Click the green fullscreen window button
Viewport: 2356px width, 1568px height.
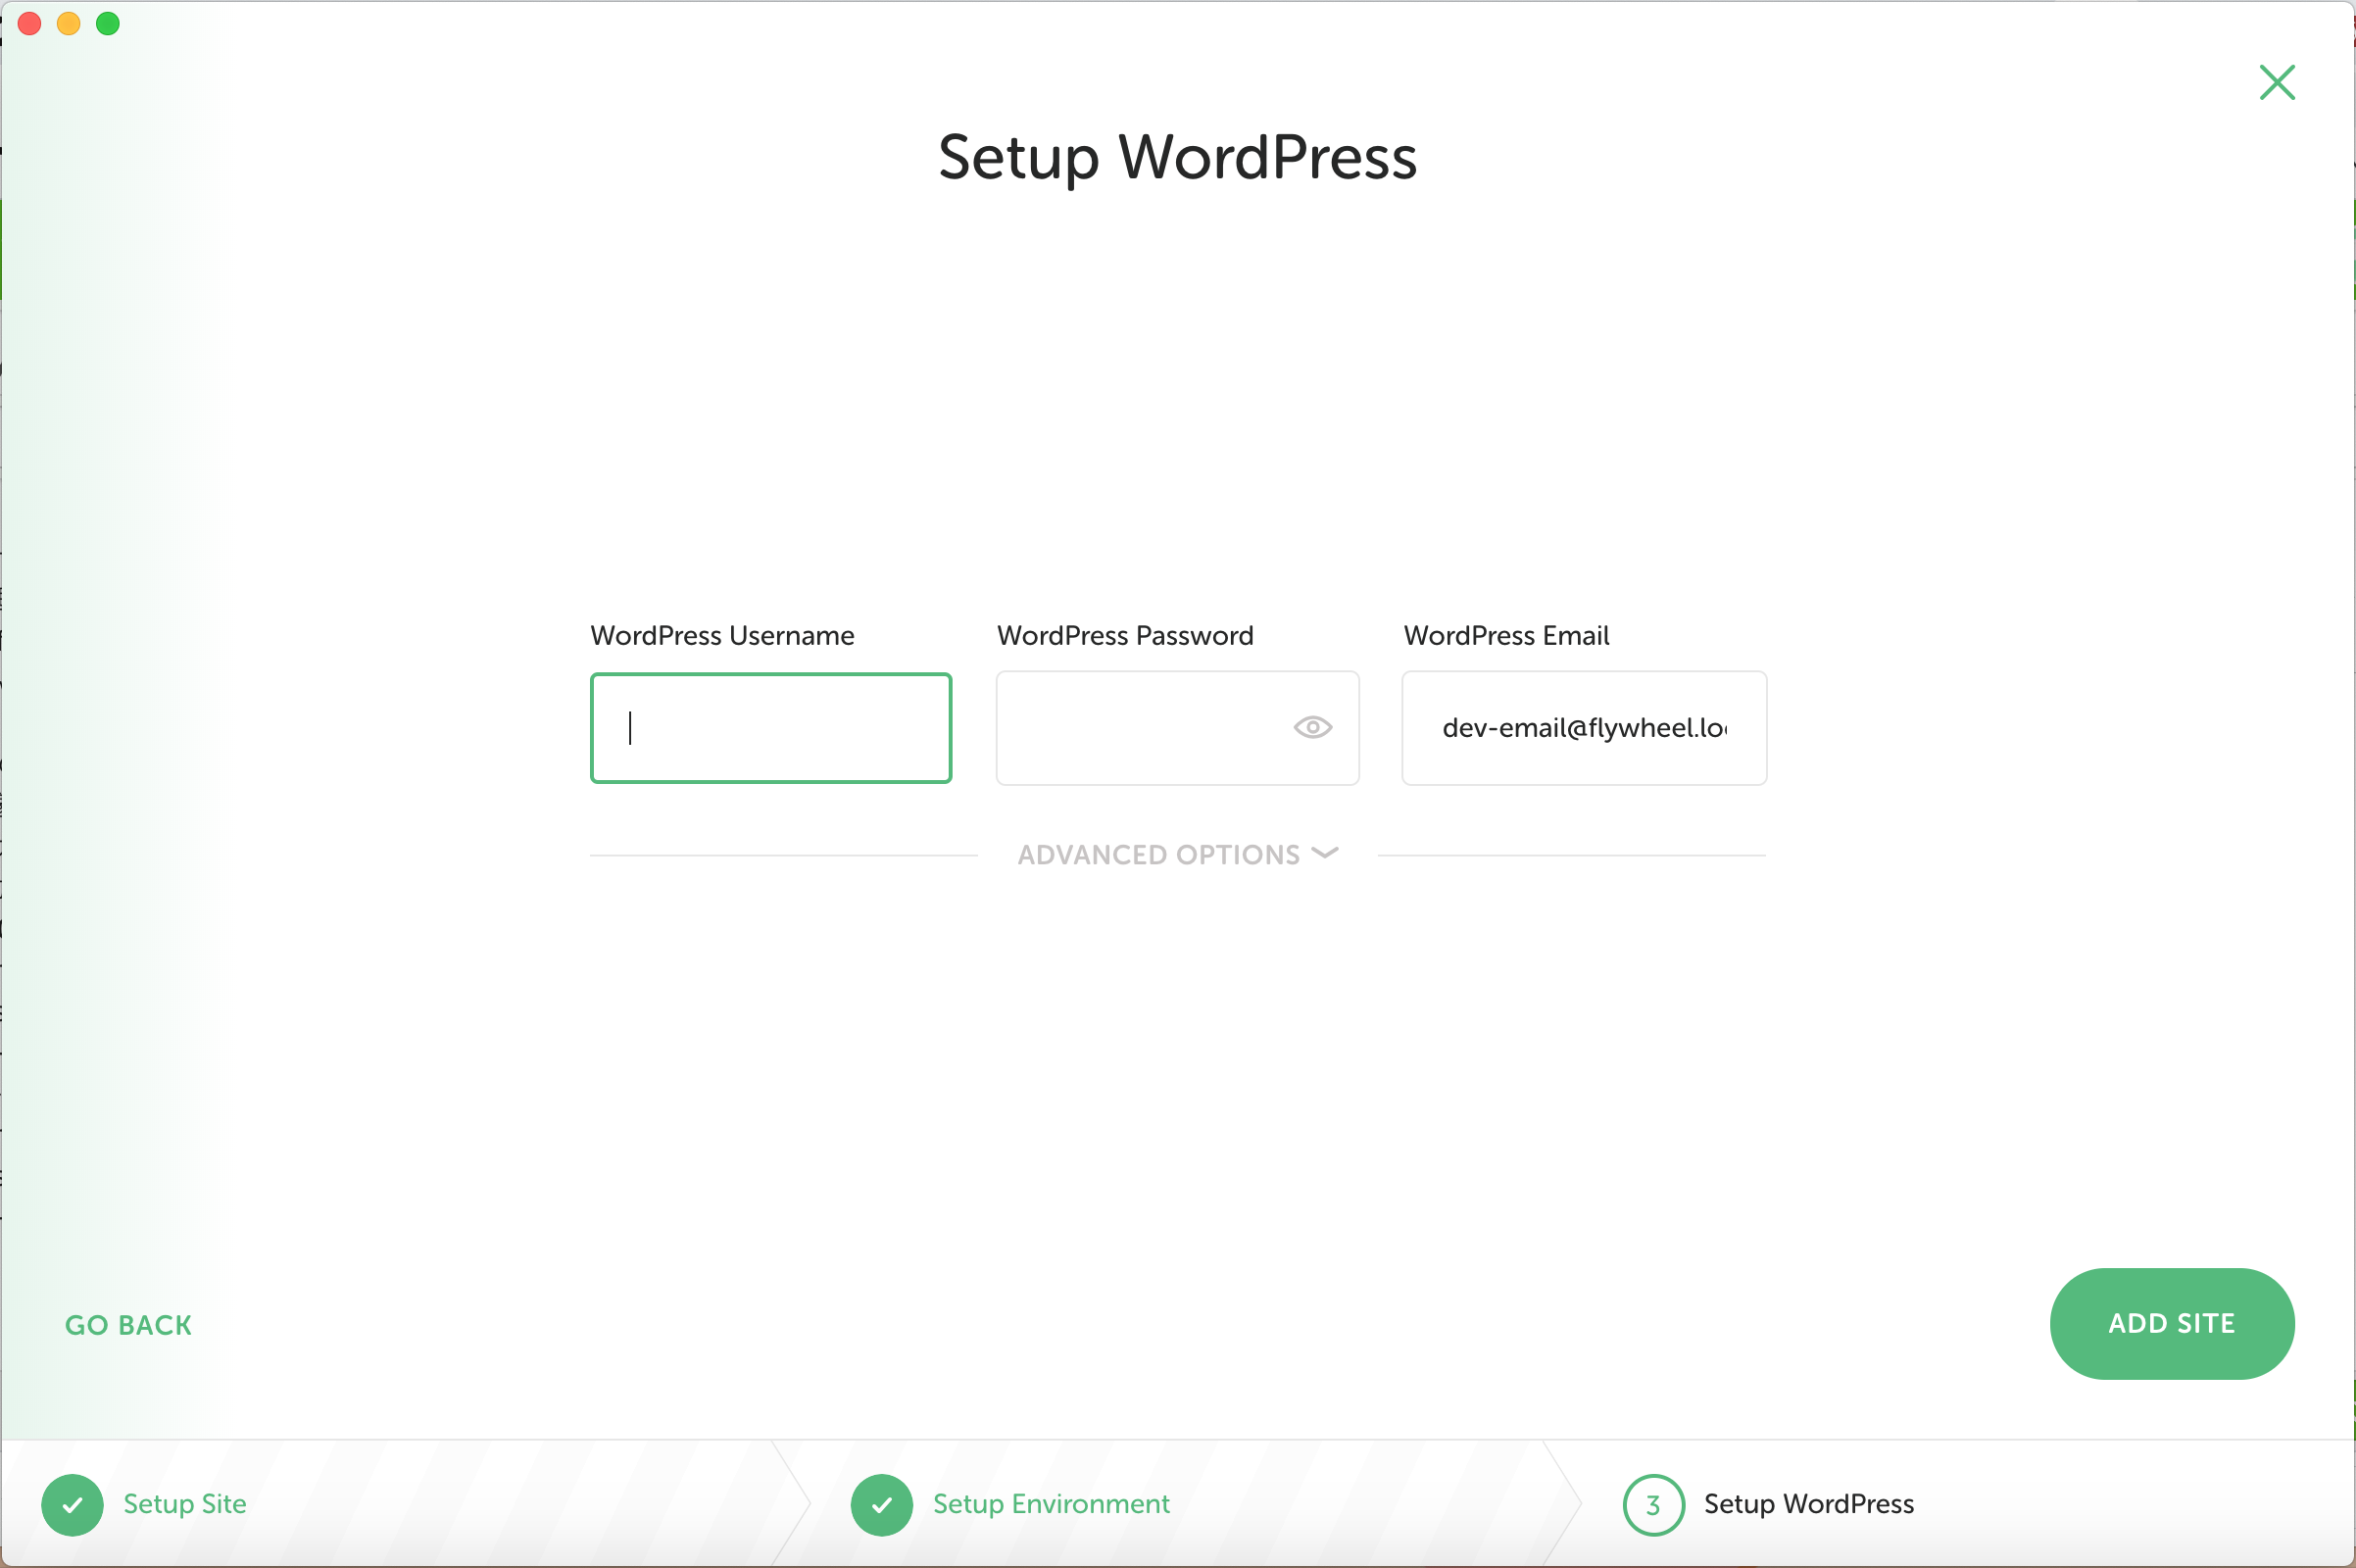(x=107, y=23)
